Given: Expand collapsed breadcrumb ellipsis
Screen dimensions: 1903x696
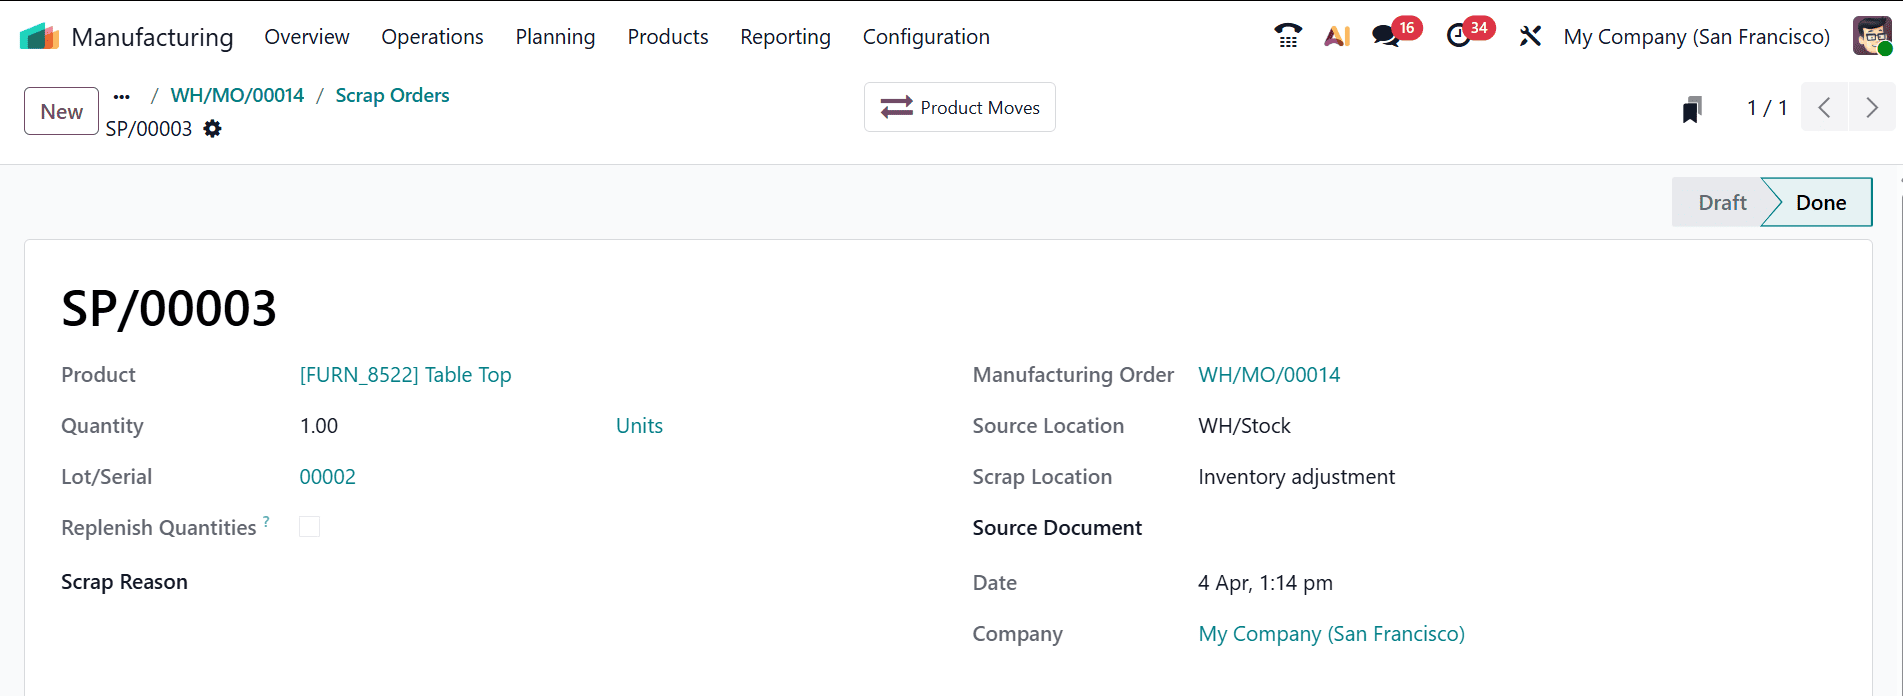Looking at the screenshot, I should [x=122, y=96].
